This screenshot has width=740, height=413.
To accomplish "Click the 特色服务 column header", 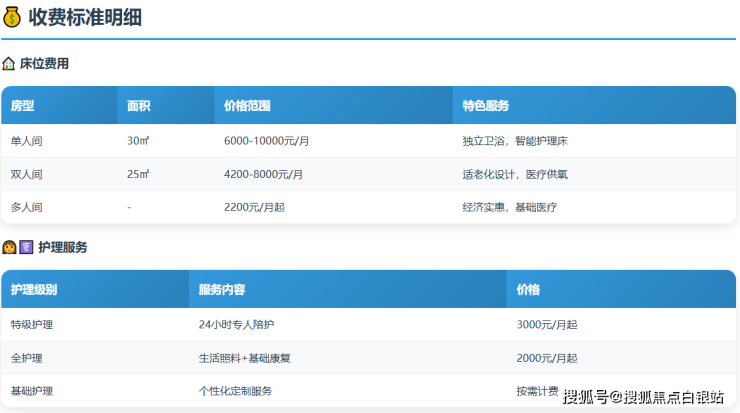I will 486,106.
